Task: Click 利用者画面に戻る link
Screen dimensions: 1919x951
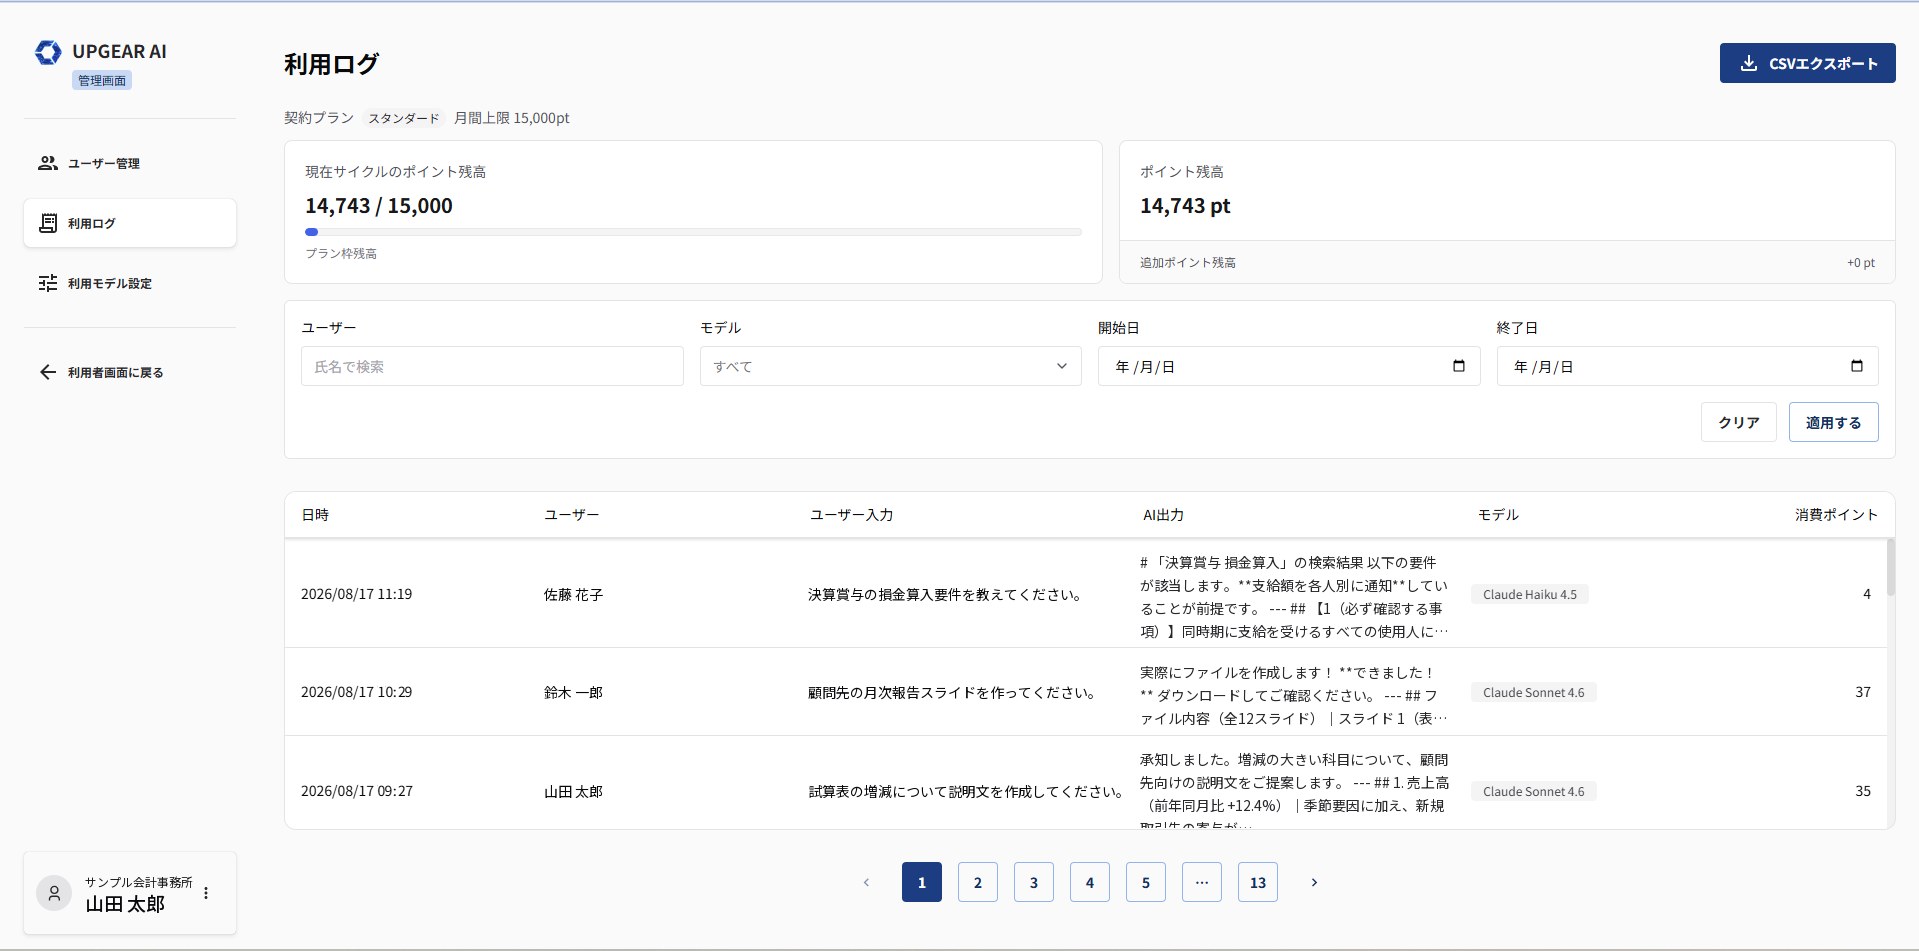Action: coord(130,372)
